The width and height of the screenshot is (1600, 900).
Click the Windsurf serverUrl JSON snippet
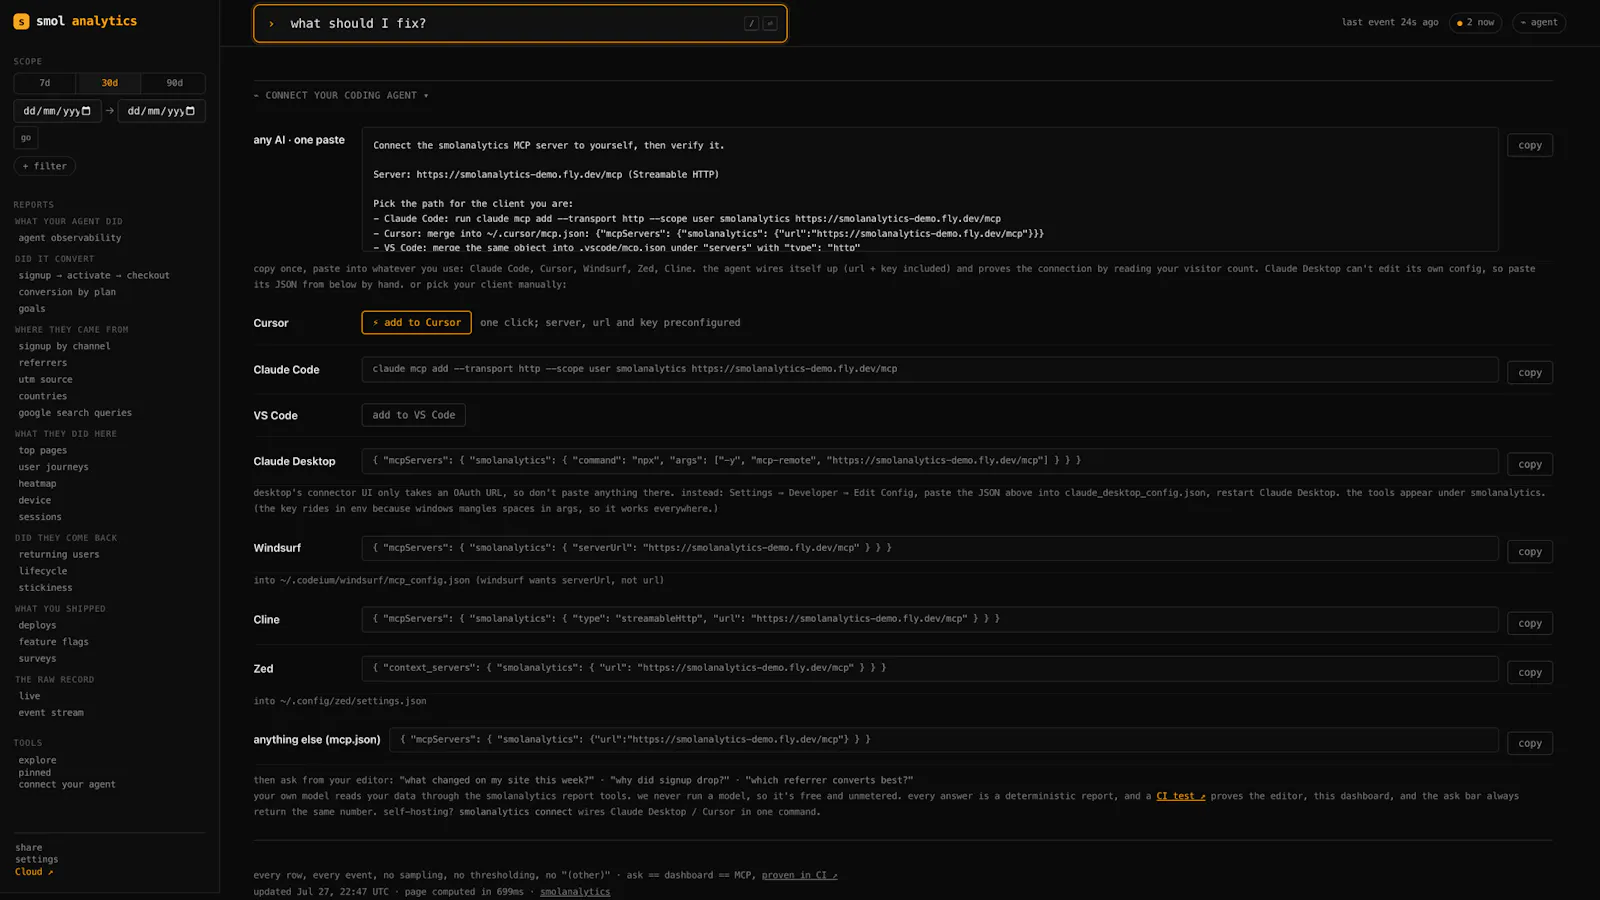930,548
